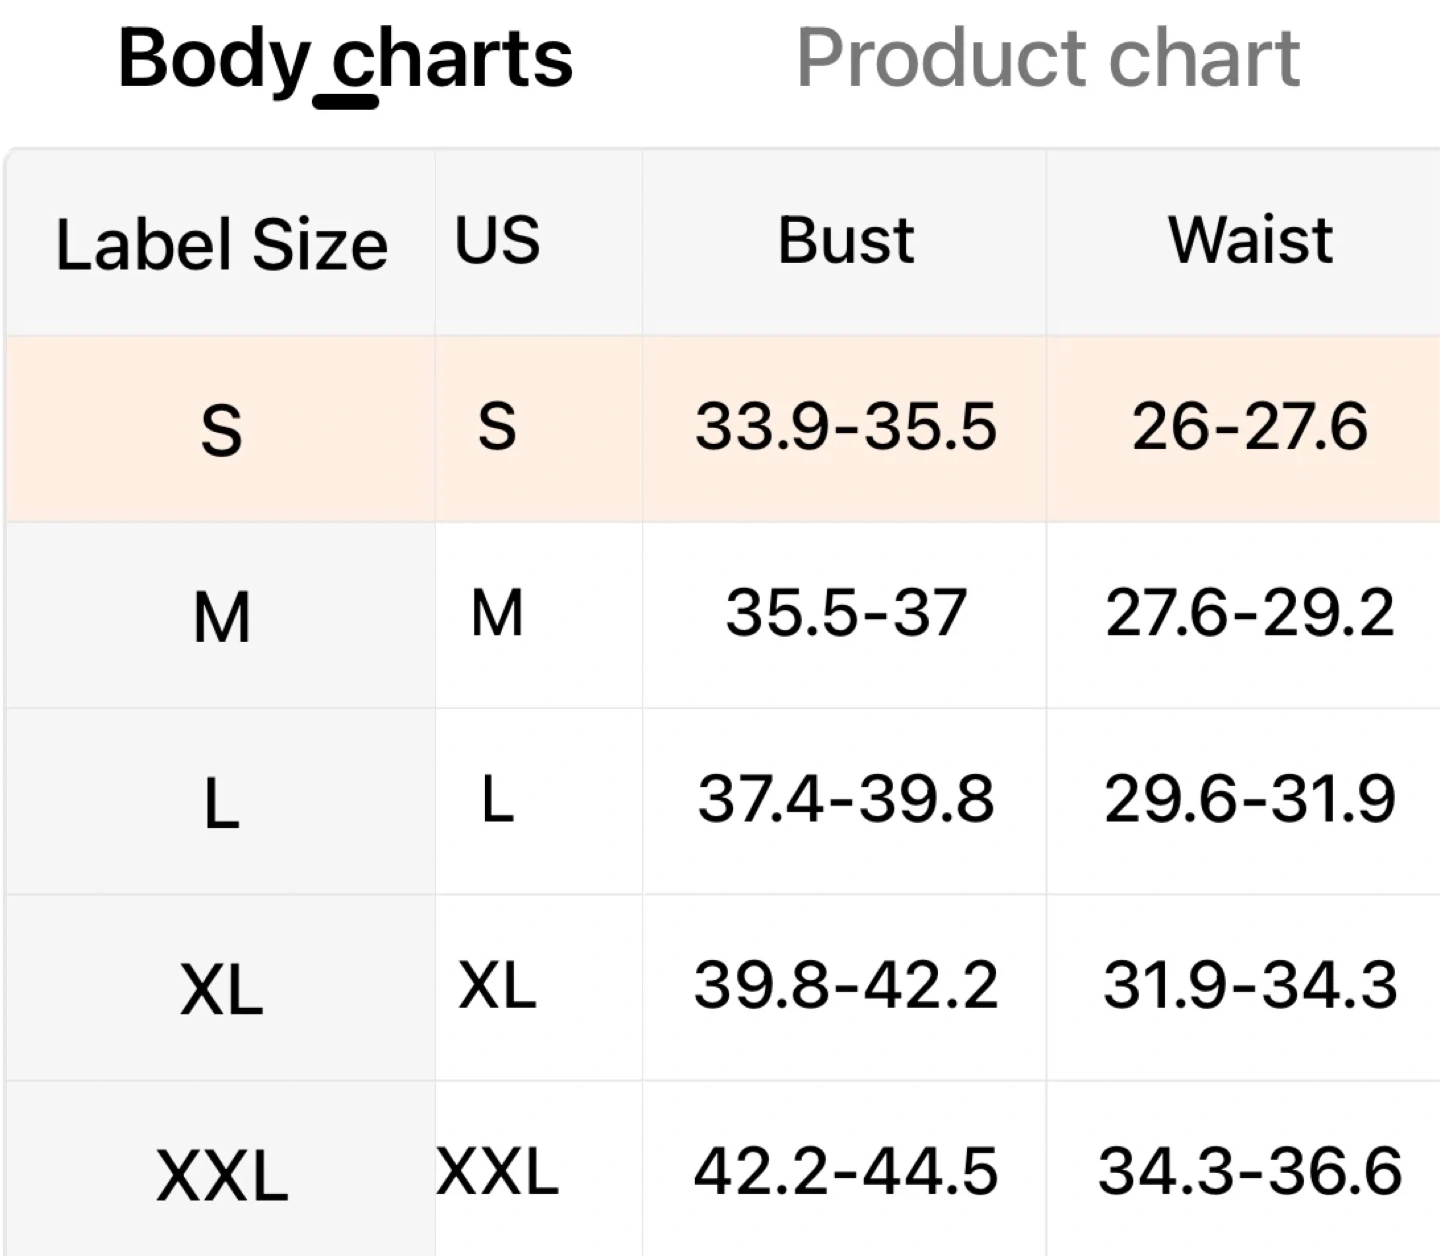Image resolution: width=1440 pixels, height=1256 pixels.
Task: Select the XL row in Label Size column
Action: coord(221,989)
